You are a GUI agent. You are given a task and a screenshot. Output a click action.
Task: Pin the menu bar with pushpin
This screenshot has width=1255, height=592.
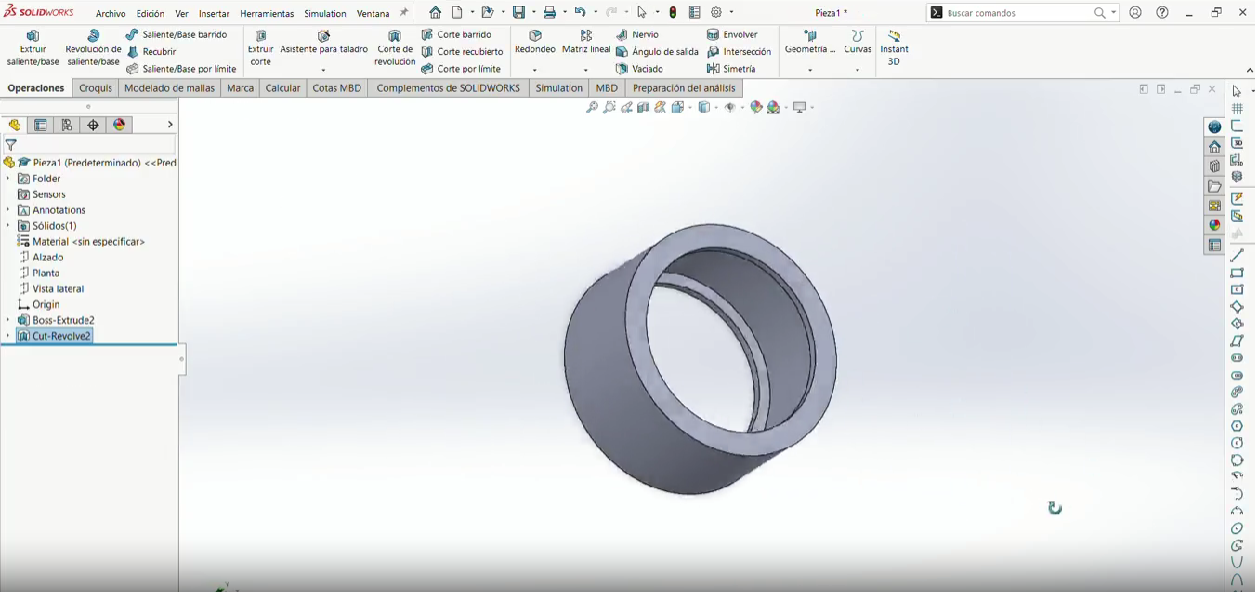(404, 13)
